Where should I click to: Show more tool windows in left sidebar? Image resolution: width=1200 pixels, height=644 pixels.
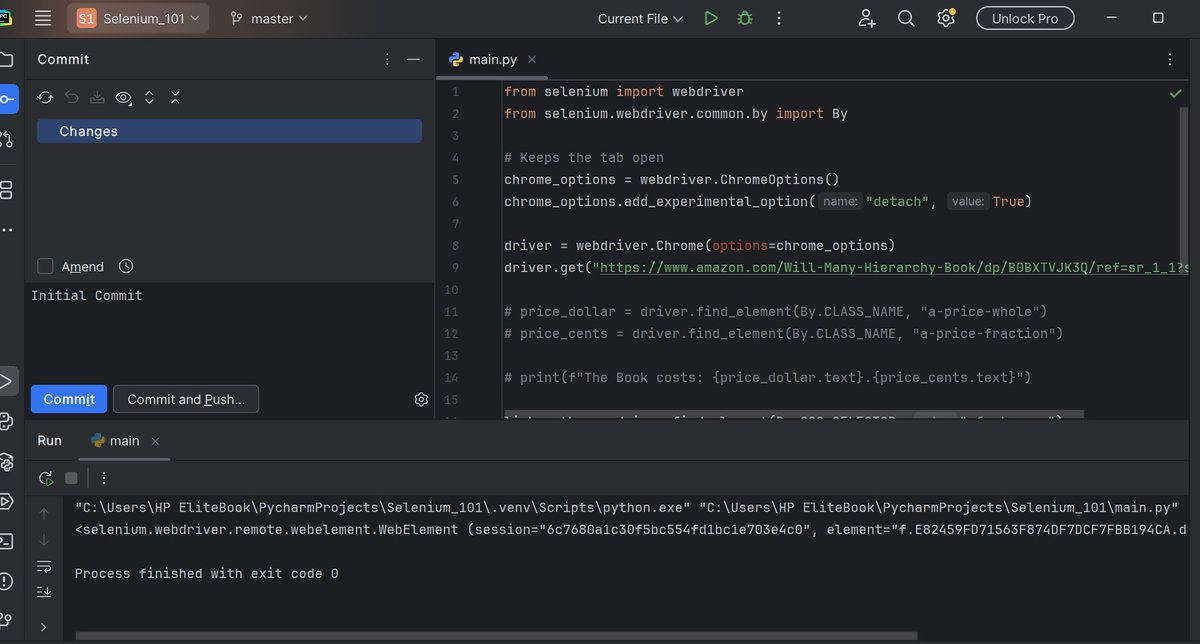tap(7, 230)
